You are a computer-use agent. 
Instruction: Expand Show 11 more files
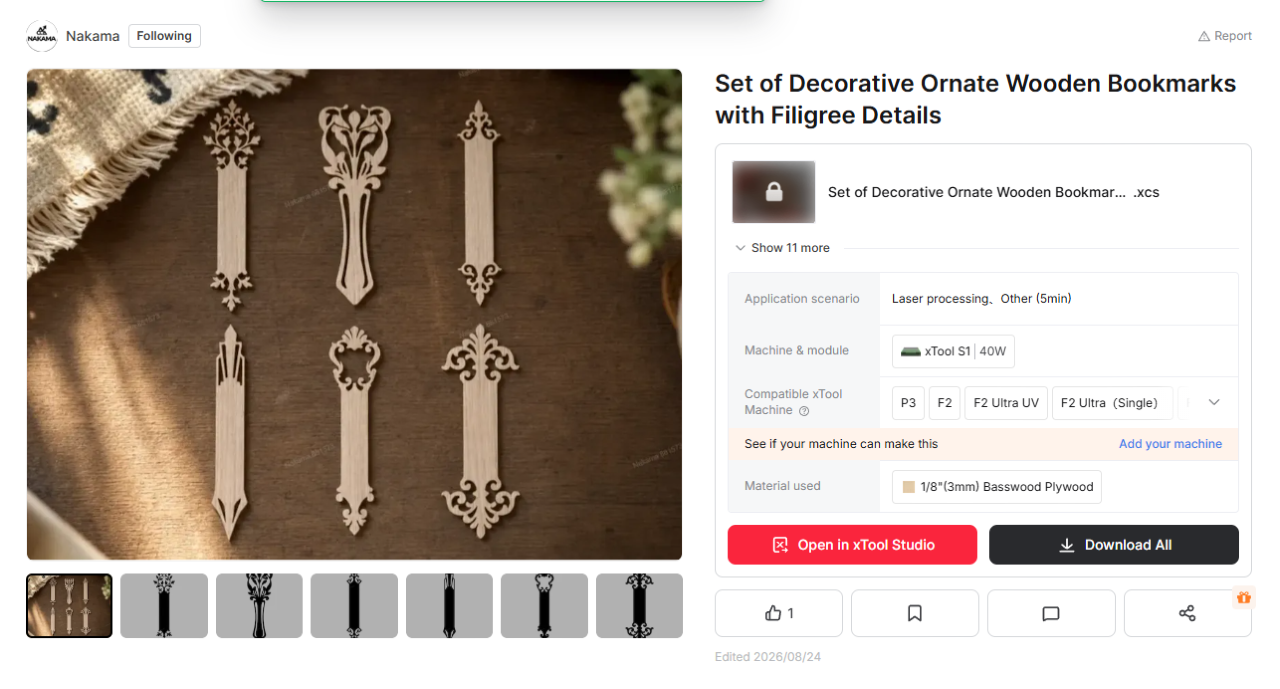(782, 248)
